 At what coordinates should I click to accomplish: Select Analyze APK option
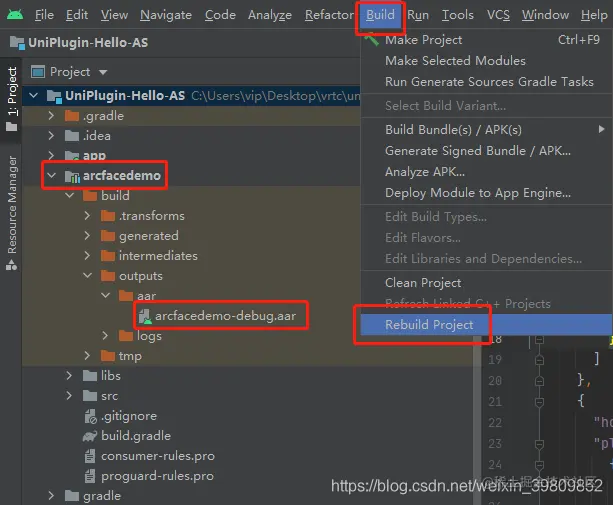(486, 172)
